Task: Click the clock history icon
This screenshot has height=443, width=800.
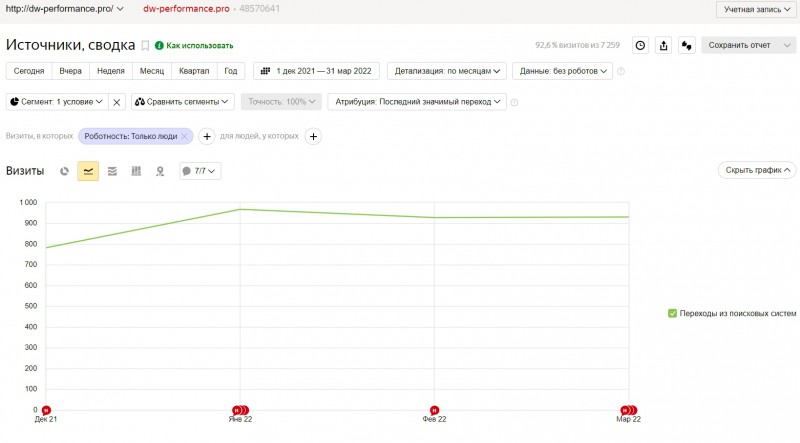Action: [x=640, y=45]
